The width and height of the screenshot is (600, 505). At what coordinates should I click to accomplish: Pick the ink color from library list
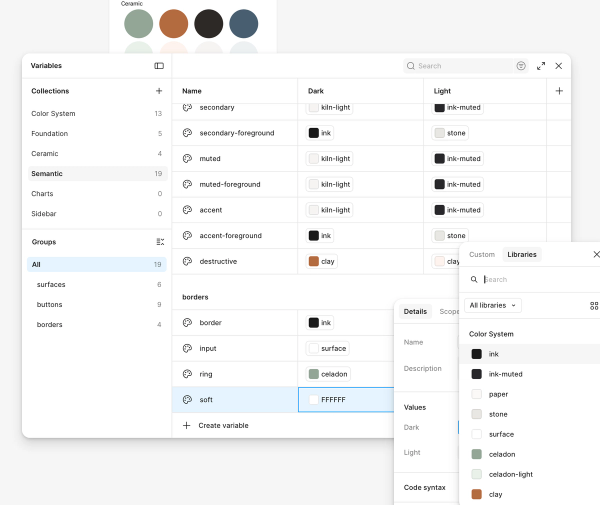click(530, 354)
